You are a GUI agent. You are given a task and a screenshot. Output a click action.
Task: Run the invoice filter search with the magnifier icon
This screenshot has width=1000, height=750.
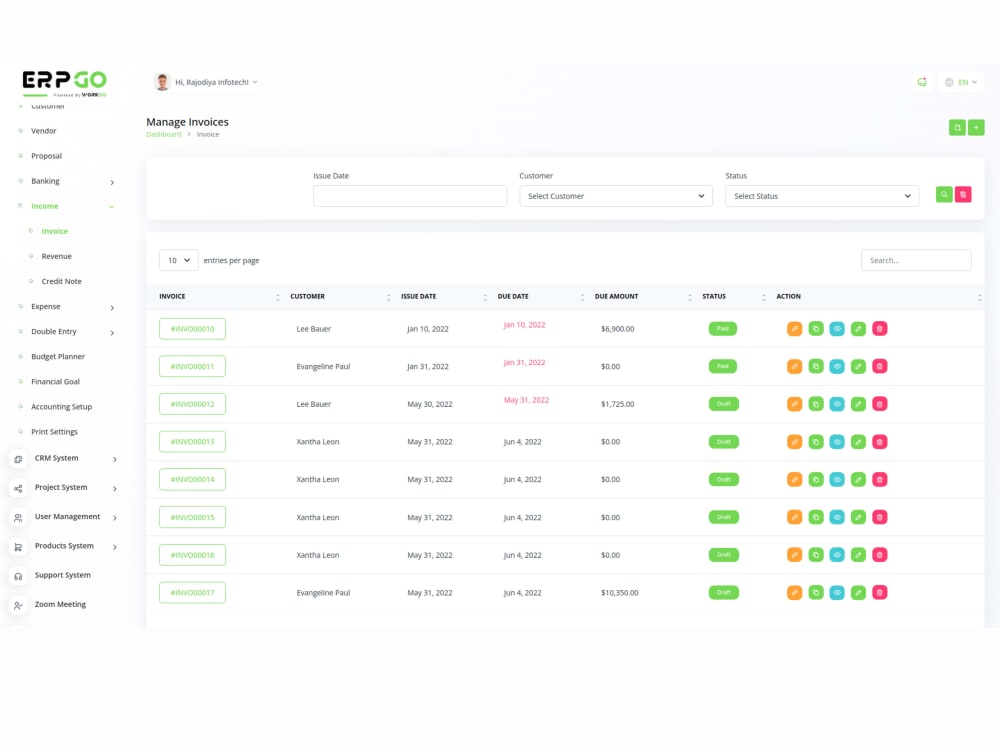943,193
